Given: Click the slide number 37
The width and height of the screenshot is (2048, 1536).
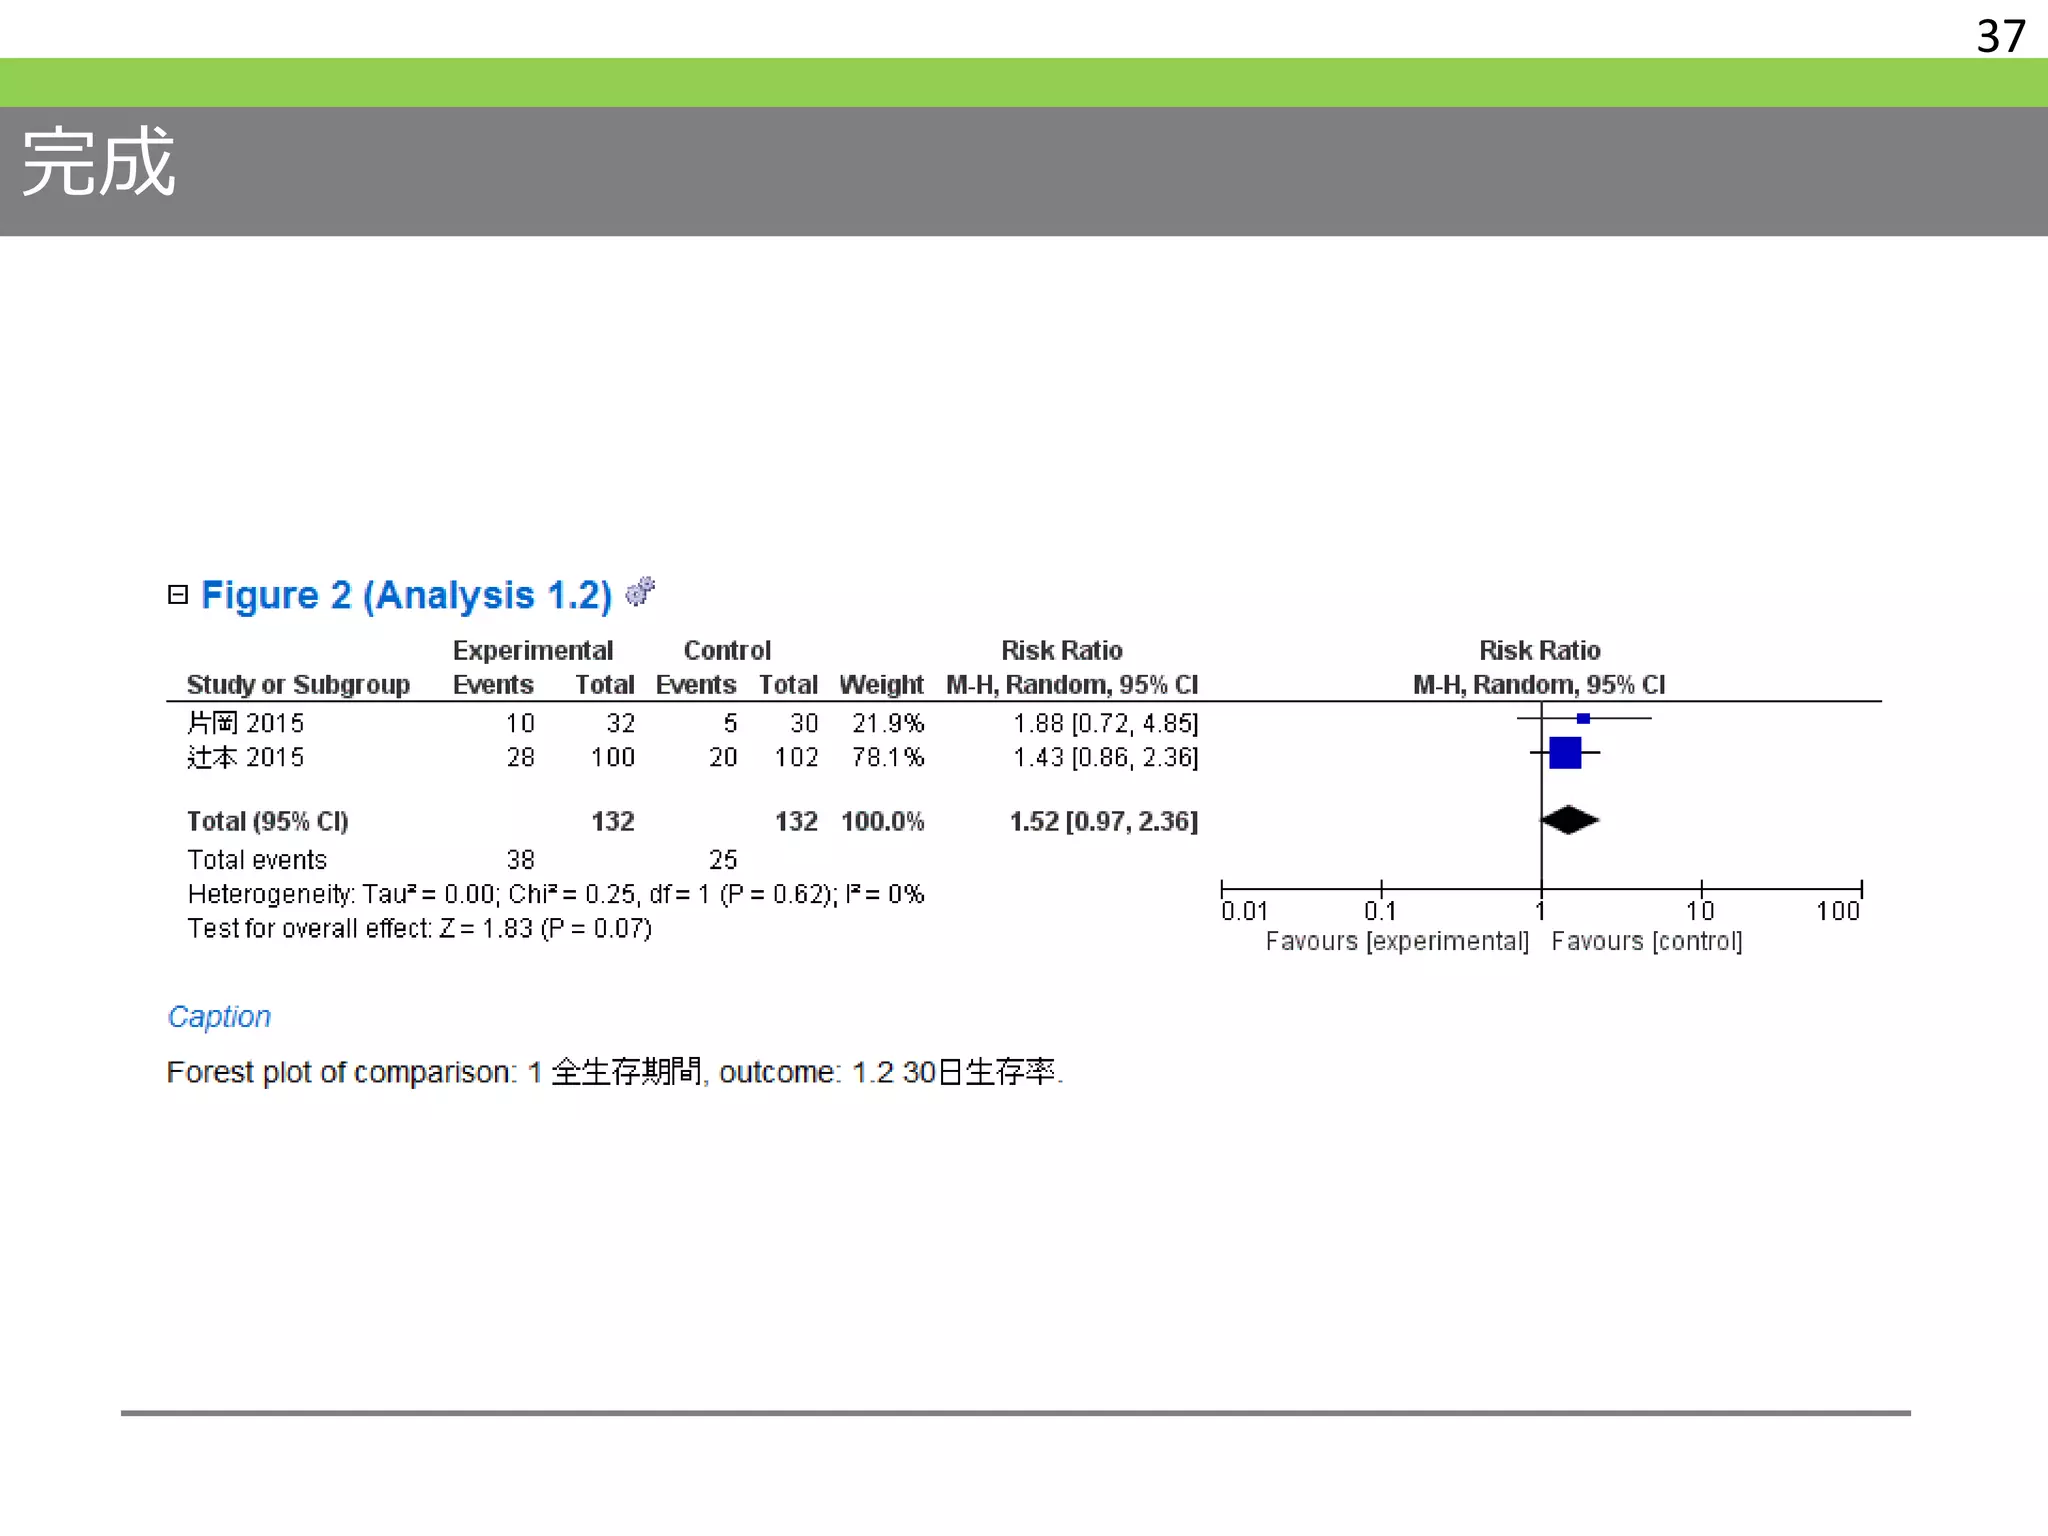Looking at the screenshot, I should click(2000, 36).
